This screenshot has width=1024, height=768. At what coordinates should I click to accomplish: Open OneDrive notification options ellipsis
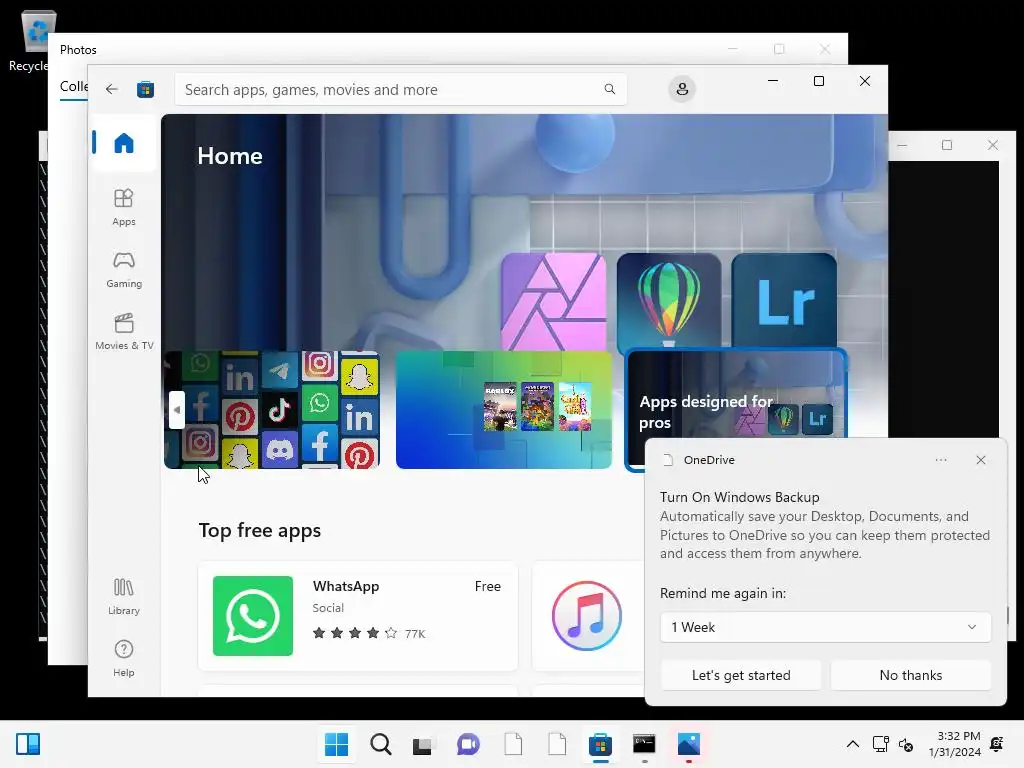(x=940, y=460)
